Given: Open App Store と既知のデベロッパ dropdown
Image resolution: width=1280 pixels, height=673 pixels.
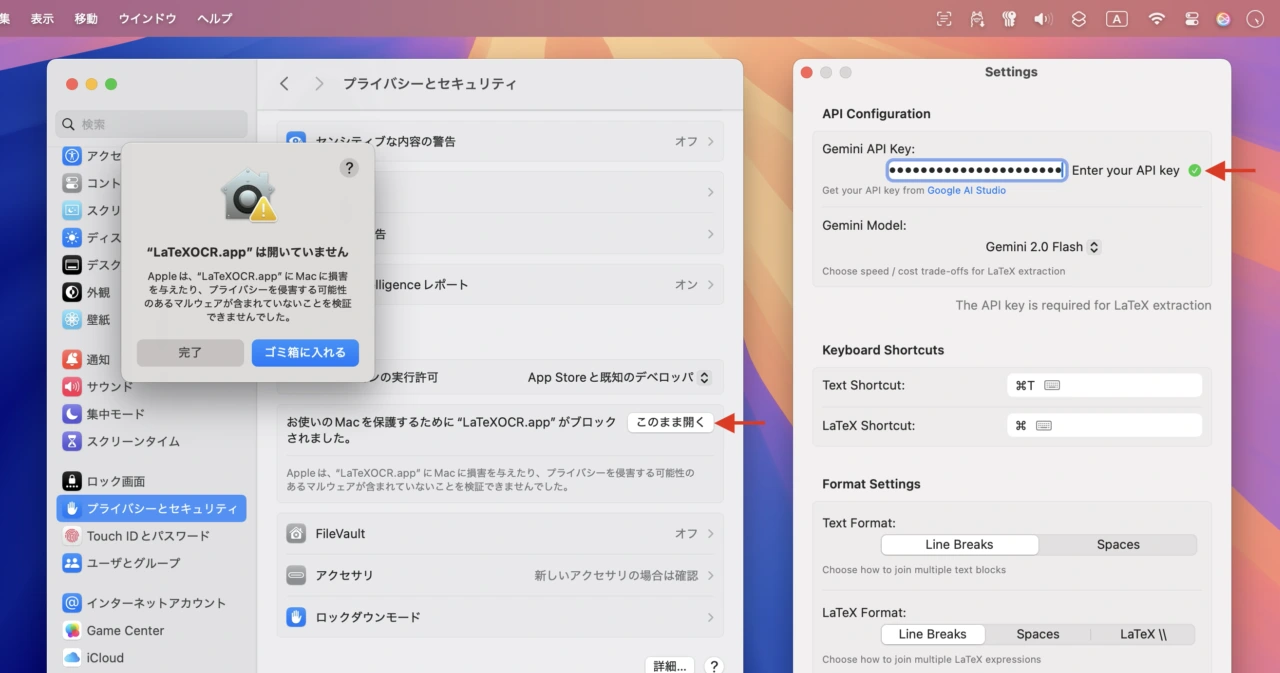Looking at the screenshot, I should coord(618,378).
